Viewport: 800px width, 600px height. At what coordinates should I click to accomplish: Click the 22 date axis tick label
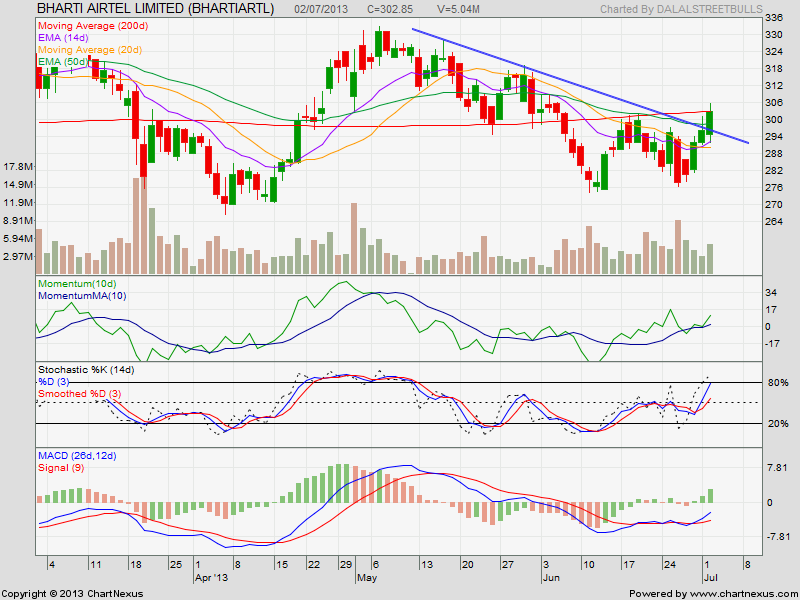[x=313, y=565]
